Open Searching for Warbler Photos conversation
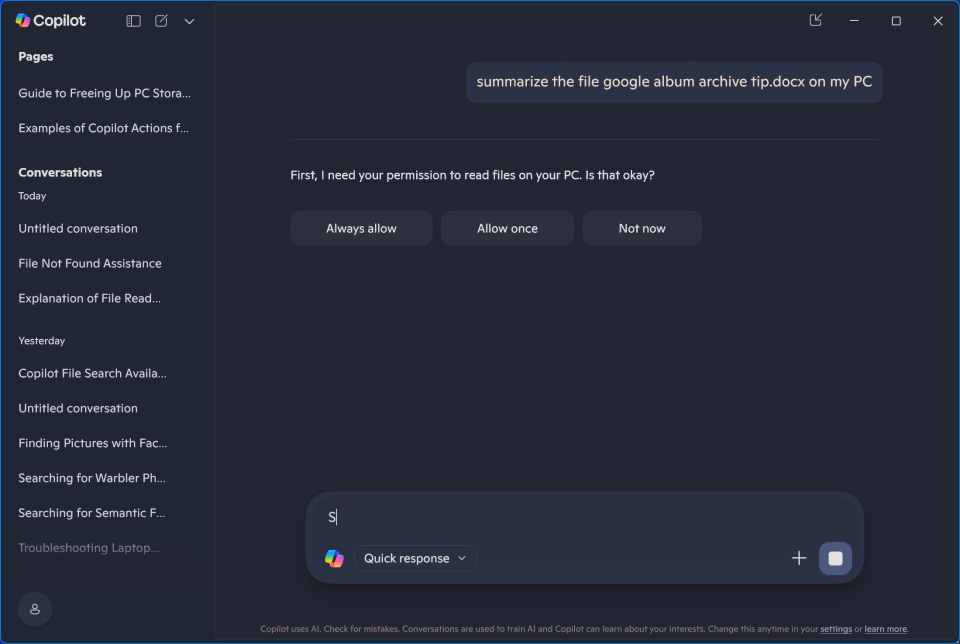The image size is (960, 644). coord(92,478)
